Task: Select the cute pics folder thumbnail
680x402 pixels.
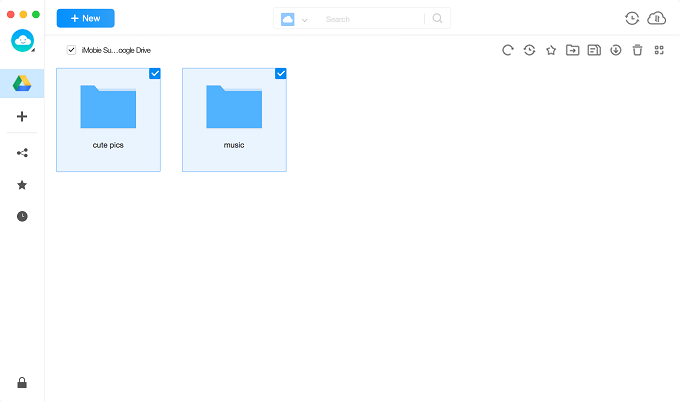Action: (108, 107)
